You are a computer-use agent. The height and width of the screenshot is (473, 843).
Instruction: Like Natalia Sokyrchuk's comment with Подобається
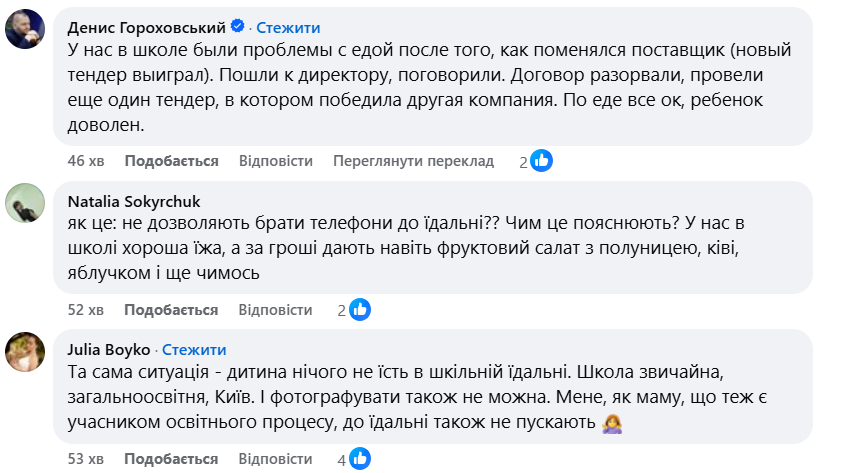171,310
